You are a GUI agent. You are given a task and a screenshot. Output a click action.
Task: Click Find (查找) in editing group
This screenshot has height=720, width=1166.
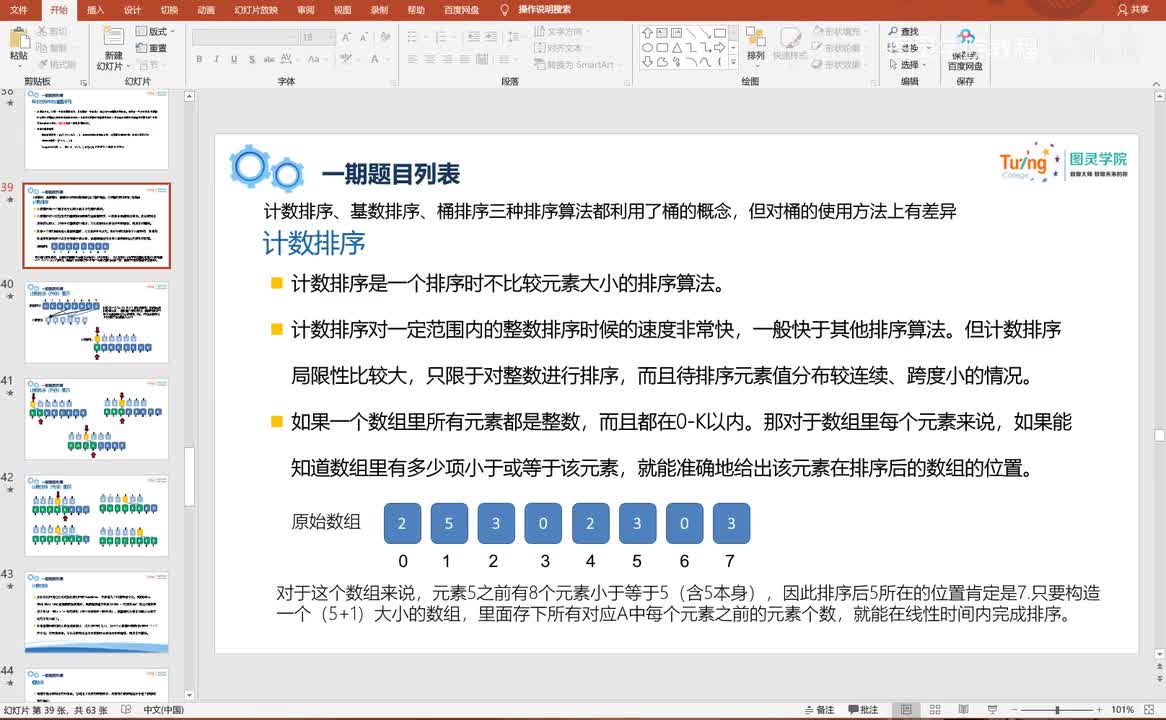904,31
